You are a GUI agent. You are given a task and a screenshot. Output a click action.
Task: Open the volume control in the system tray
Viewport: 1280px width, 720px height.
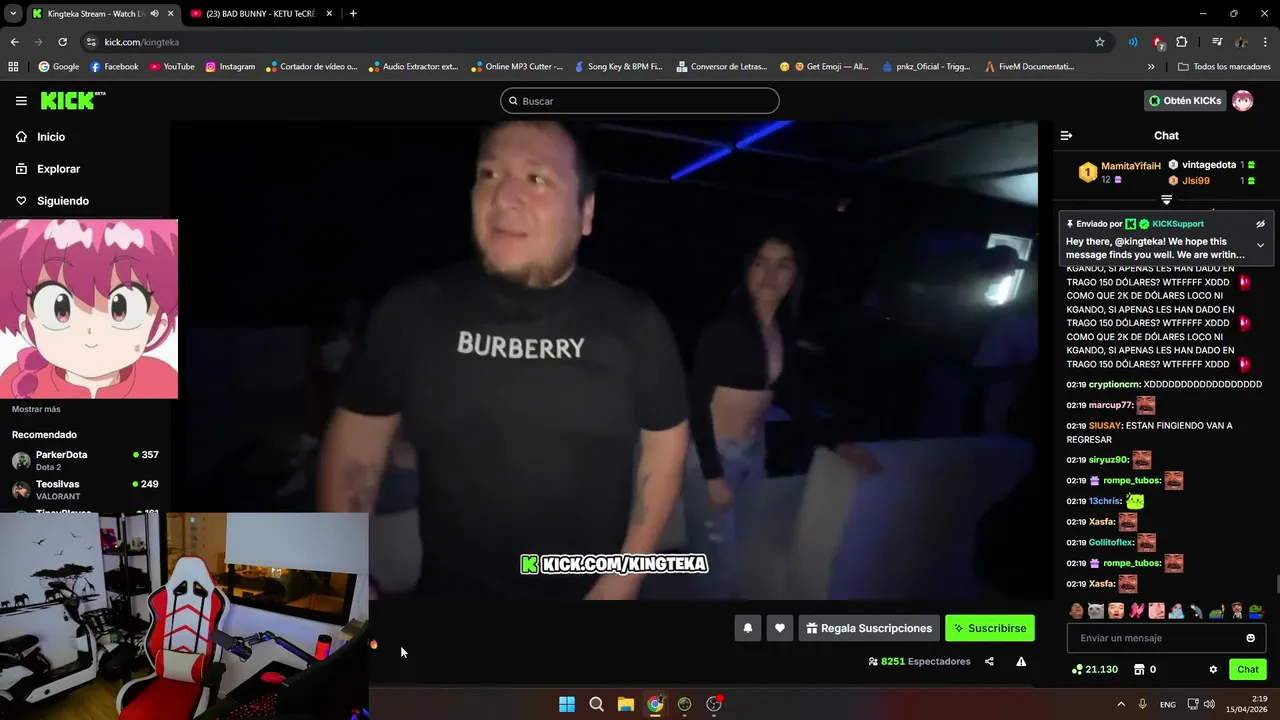1209,704
